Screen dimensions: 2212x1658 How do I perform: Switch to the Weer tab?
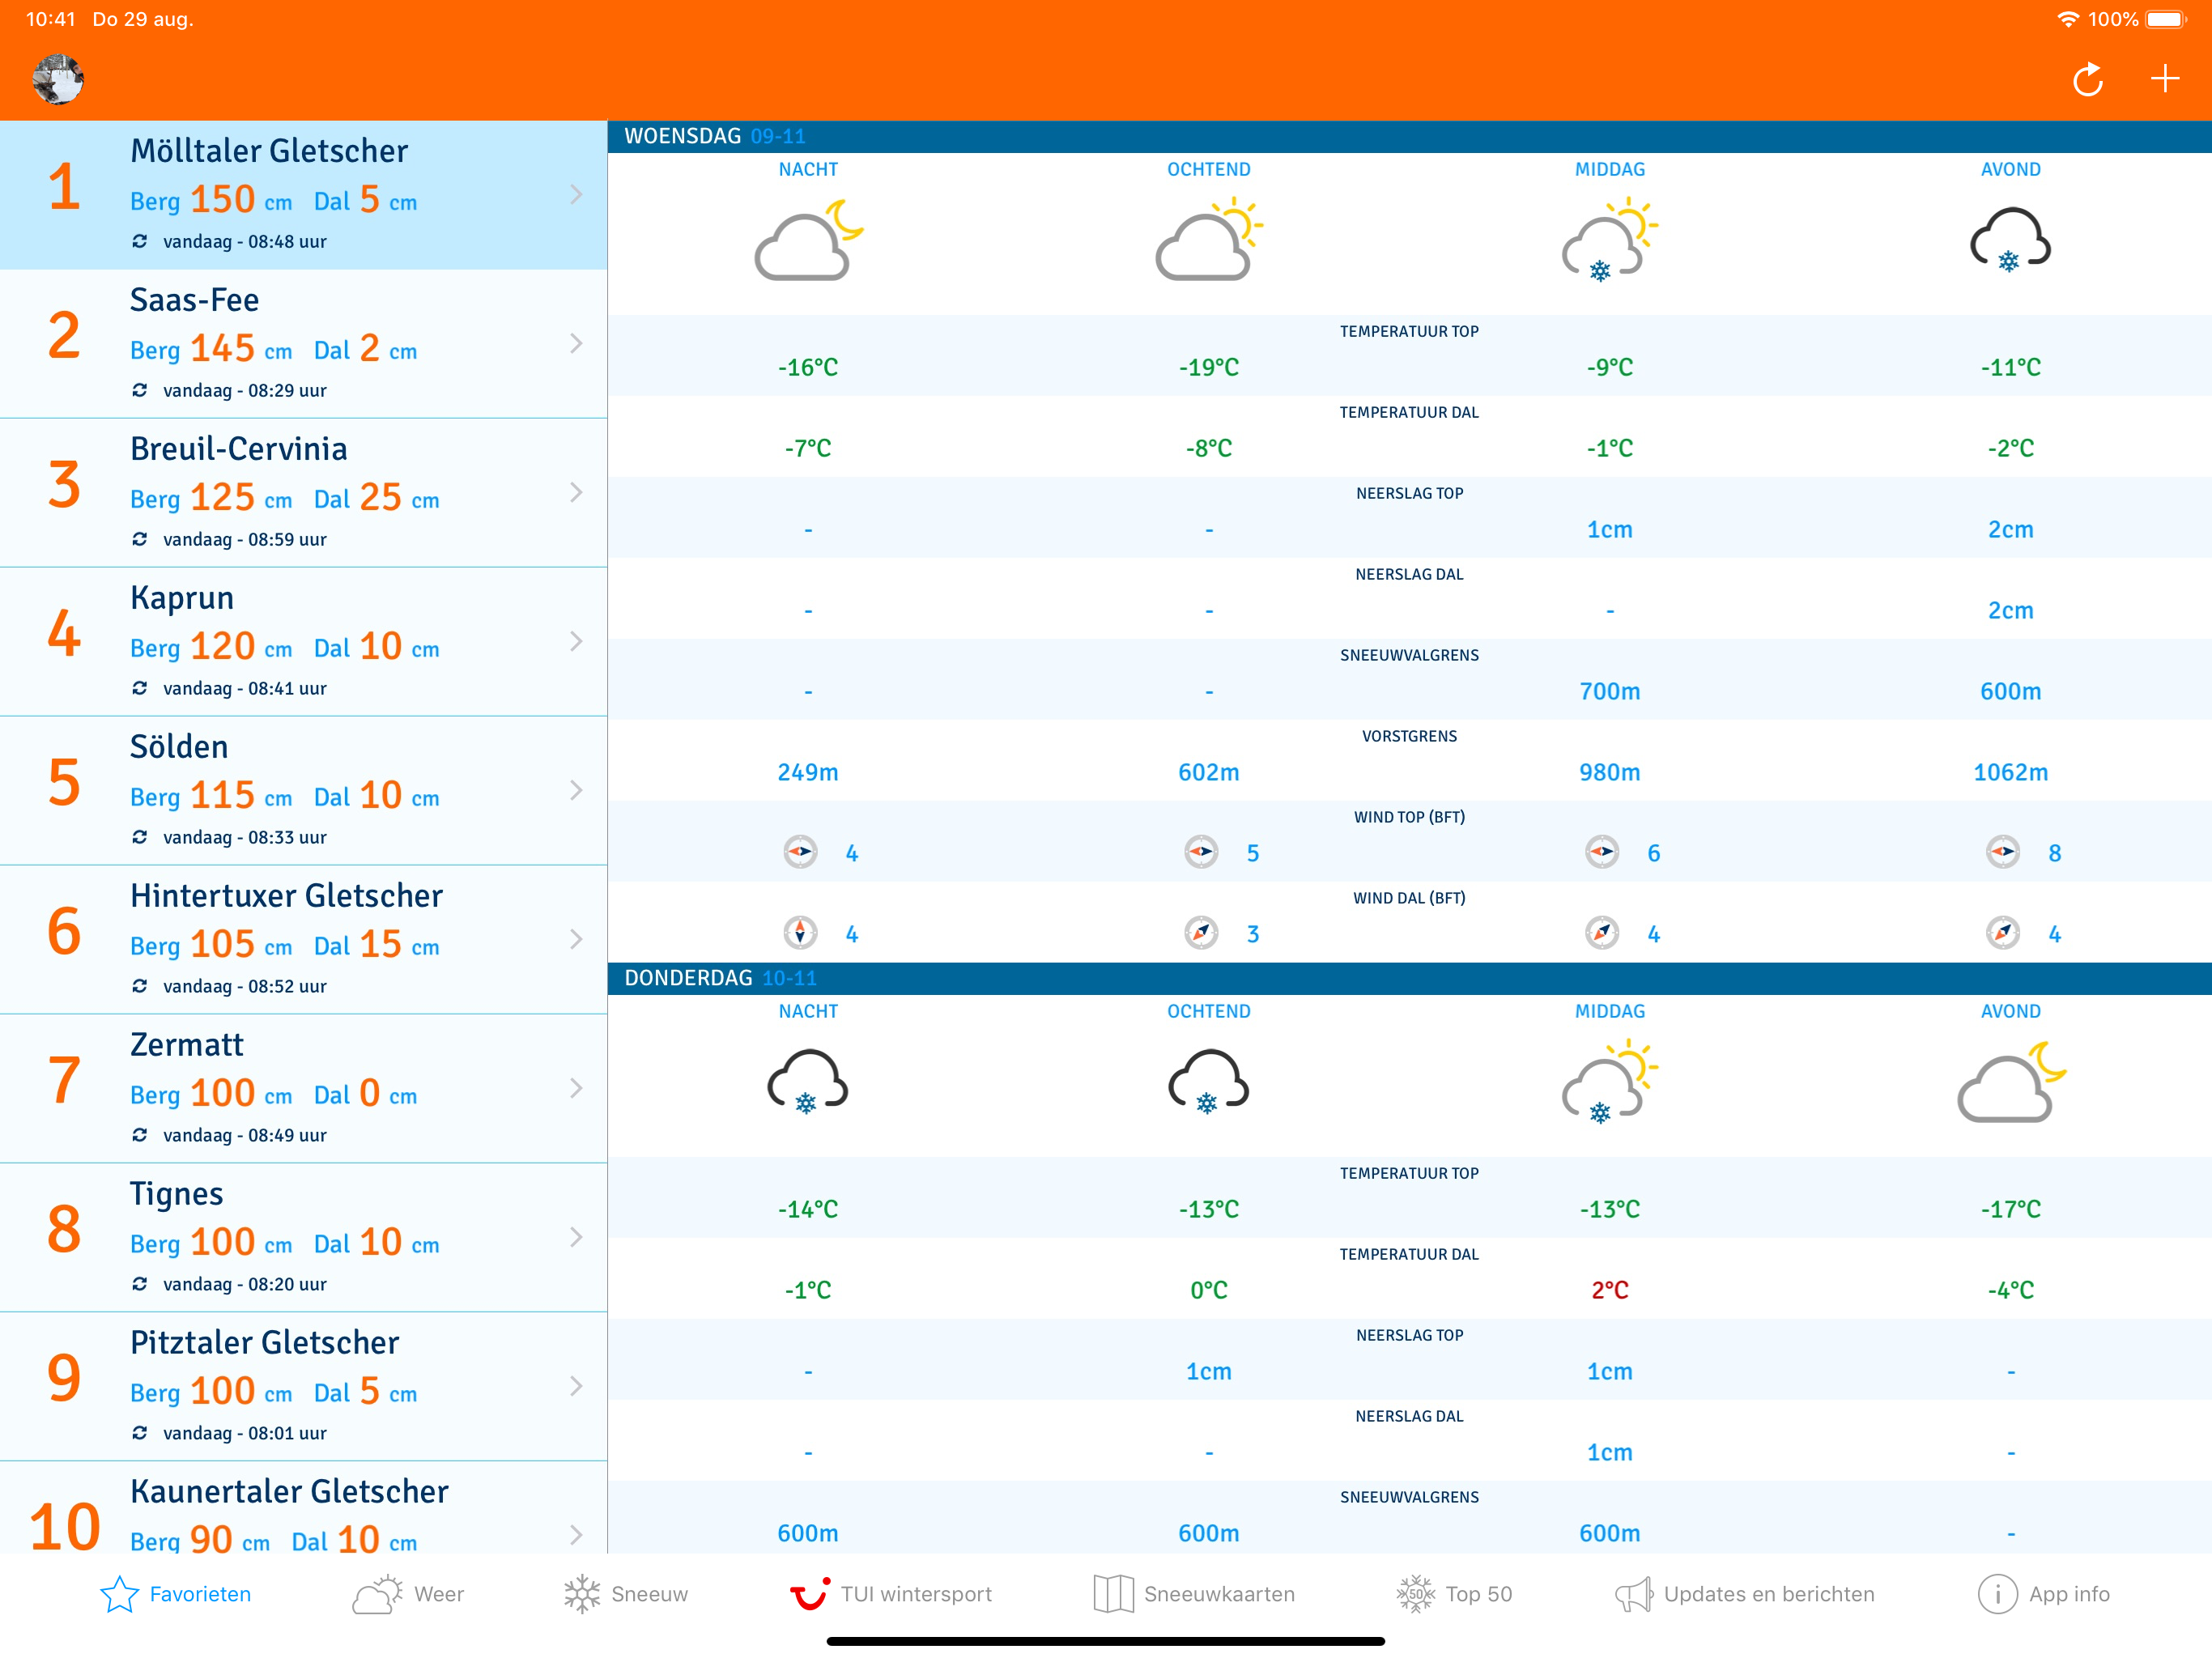coord(408,1593)
